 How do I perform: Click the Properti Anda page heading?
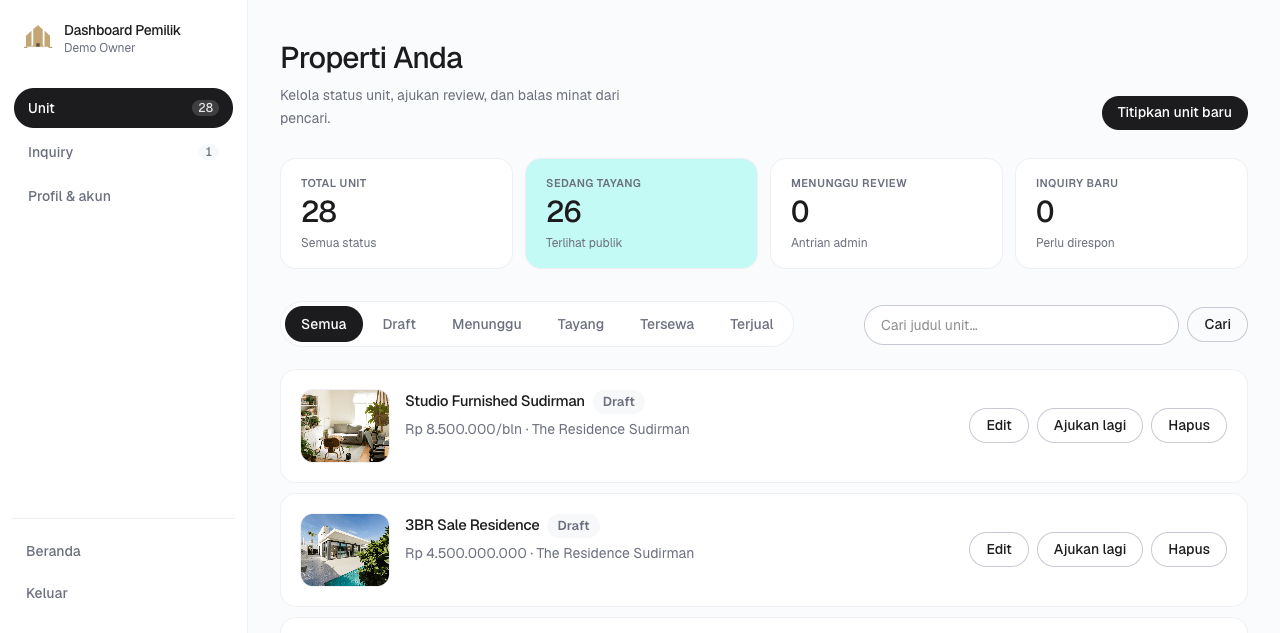[x=371, y=58]
